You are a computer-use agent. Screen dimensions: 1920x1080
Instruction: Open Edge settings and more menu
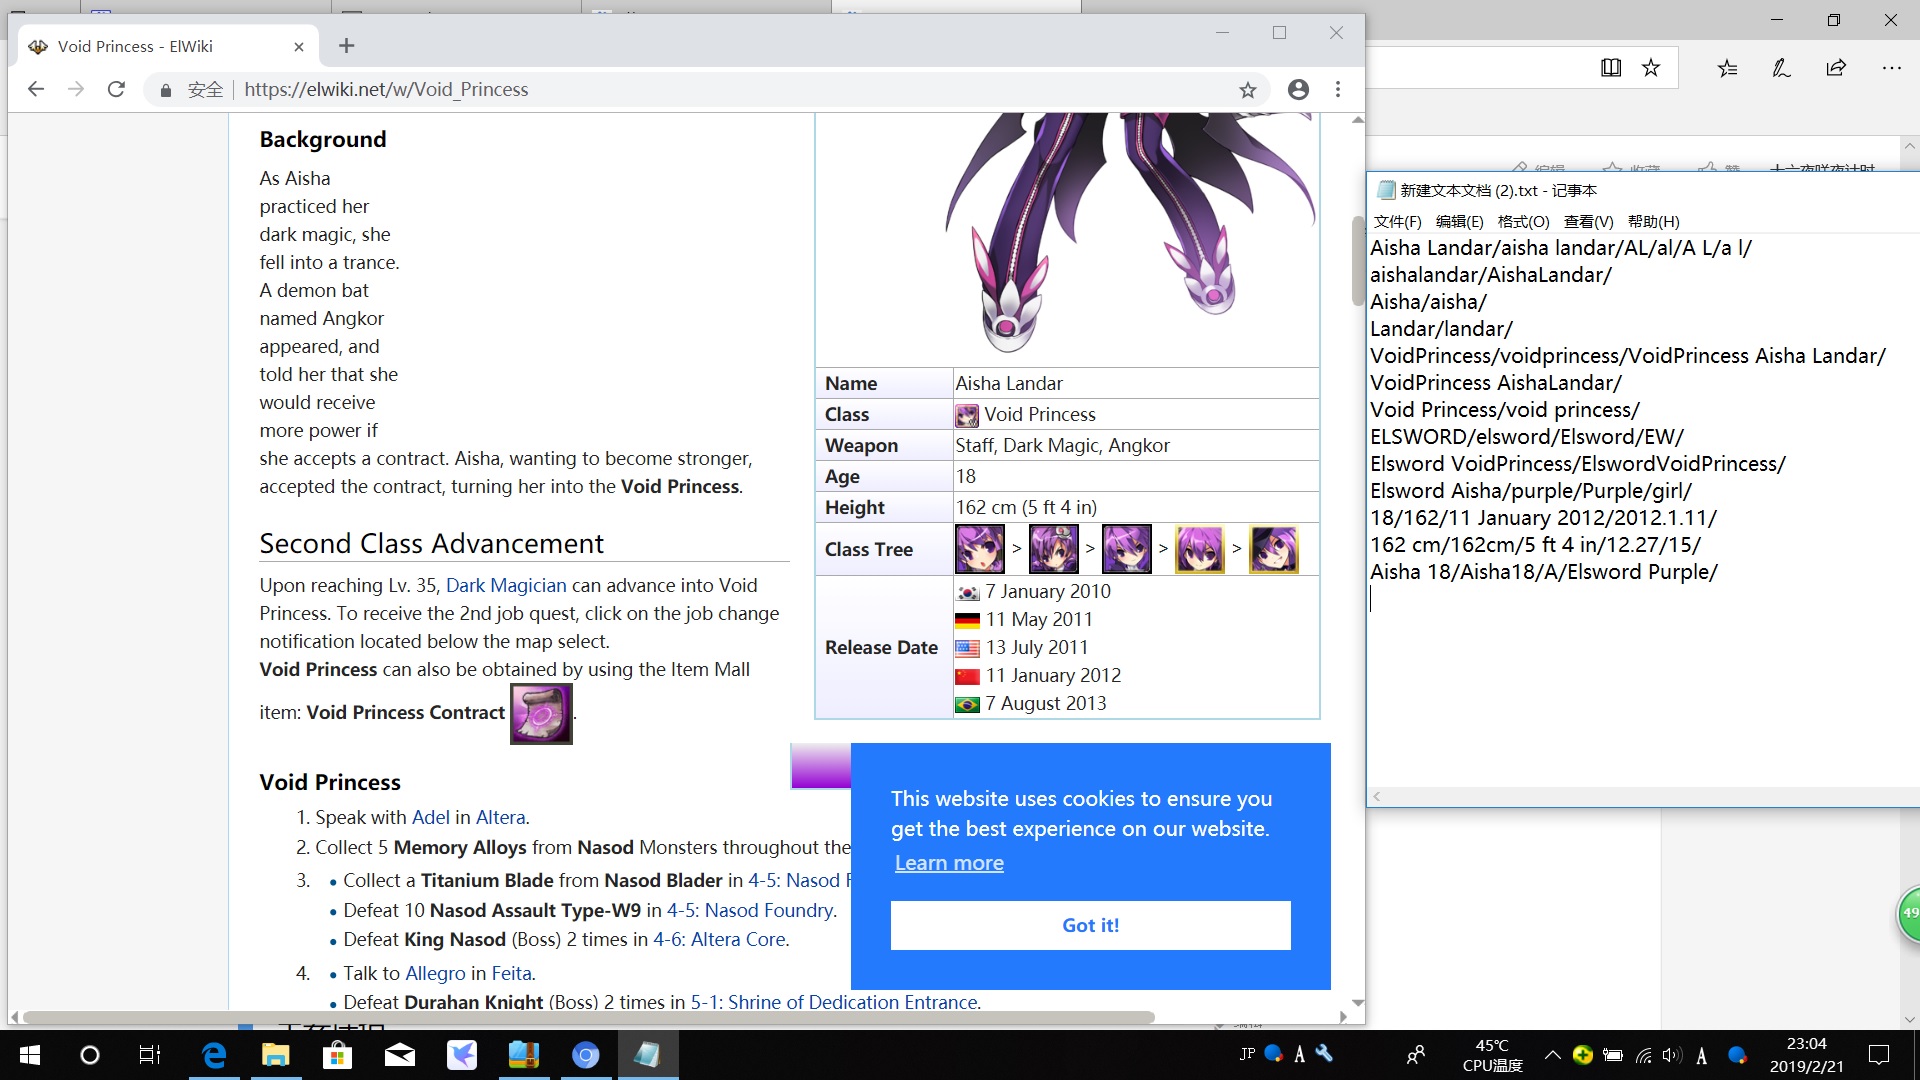click(1891, 68)
